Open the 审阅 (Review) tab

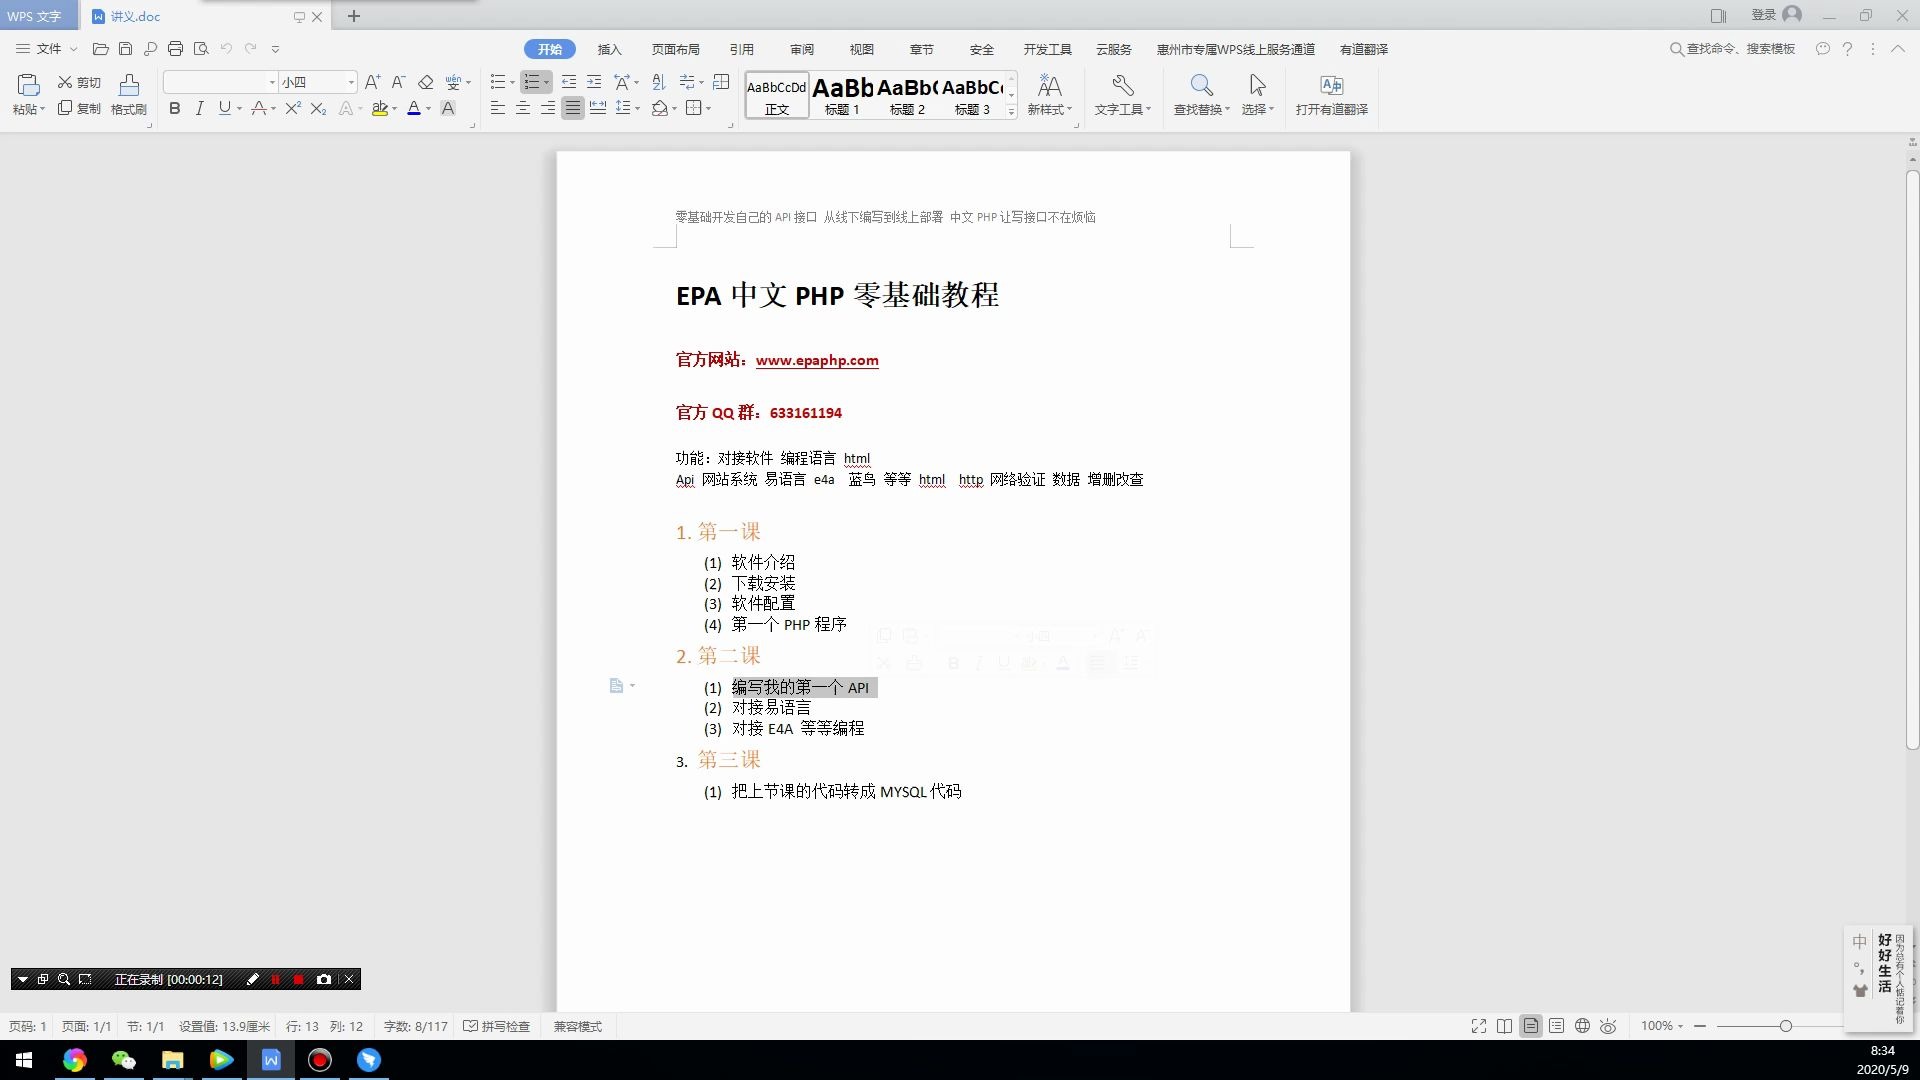tap(802, 49)
